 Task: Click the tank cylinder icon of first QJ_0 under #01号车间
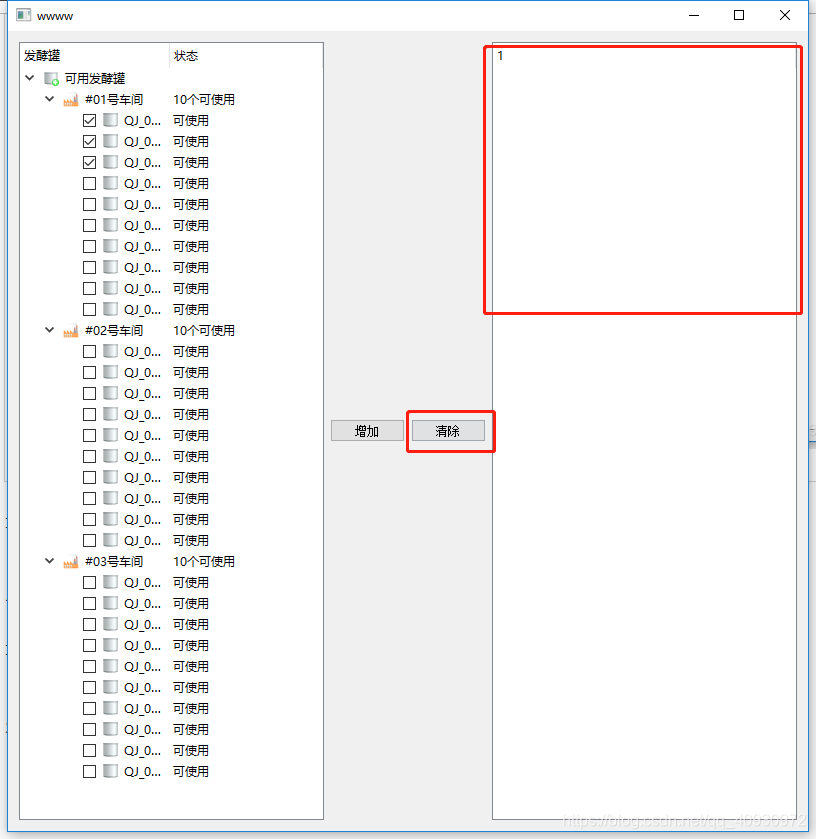pos(109,119)
